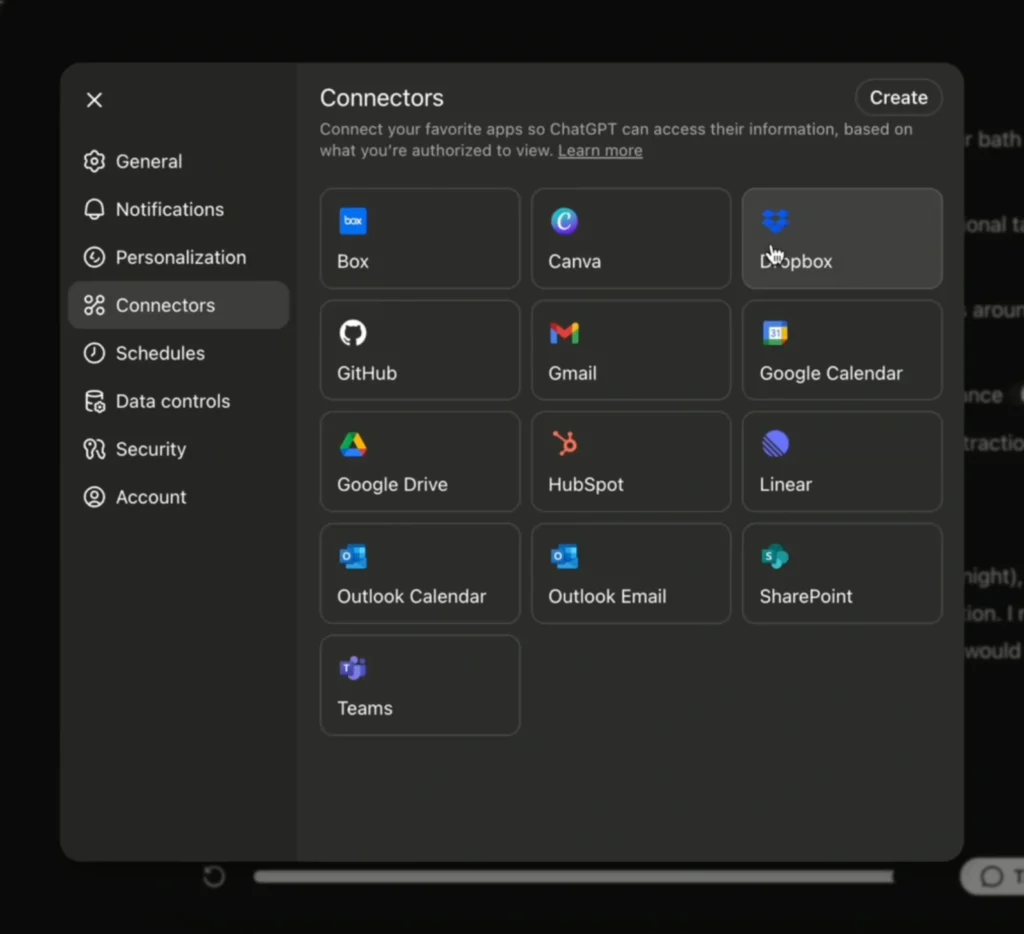Click the GitHub octocat icon
1024x934 pixels.
(353, 333)
